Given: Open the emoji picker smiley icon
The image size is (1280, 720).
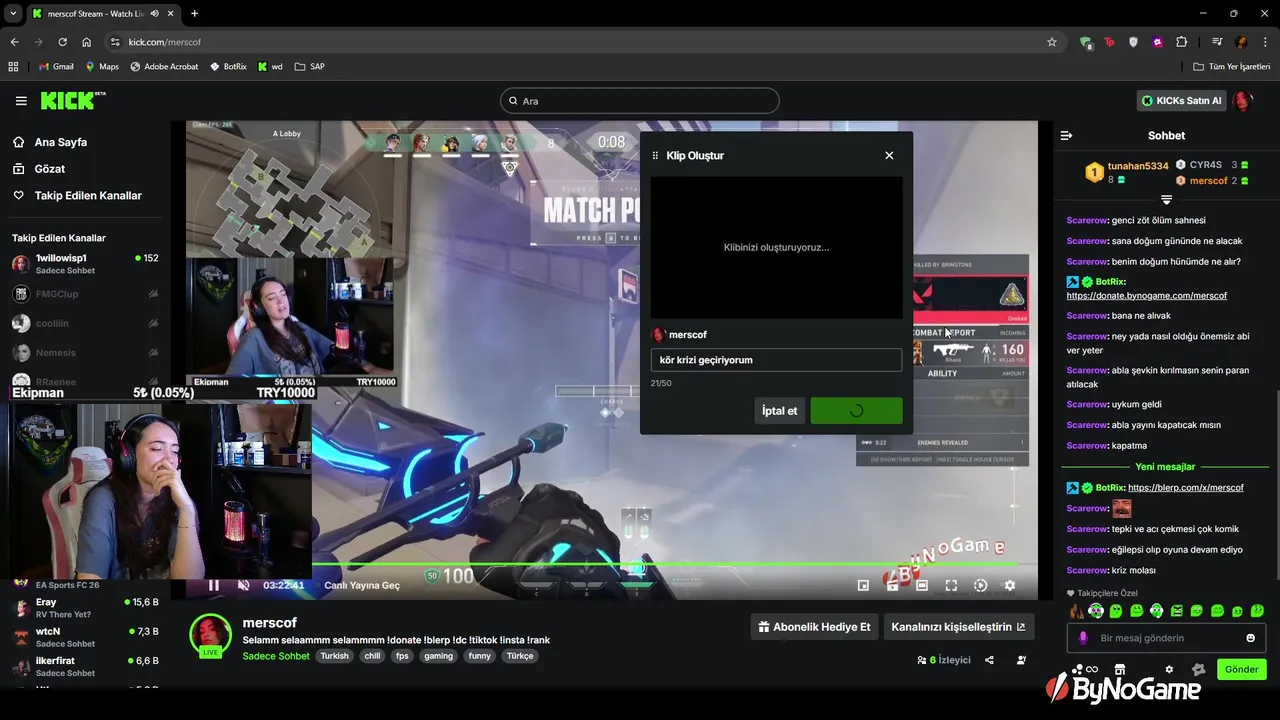Looking at the screenshot, I should [1250, 638].
